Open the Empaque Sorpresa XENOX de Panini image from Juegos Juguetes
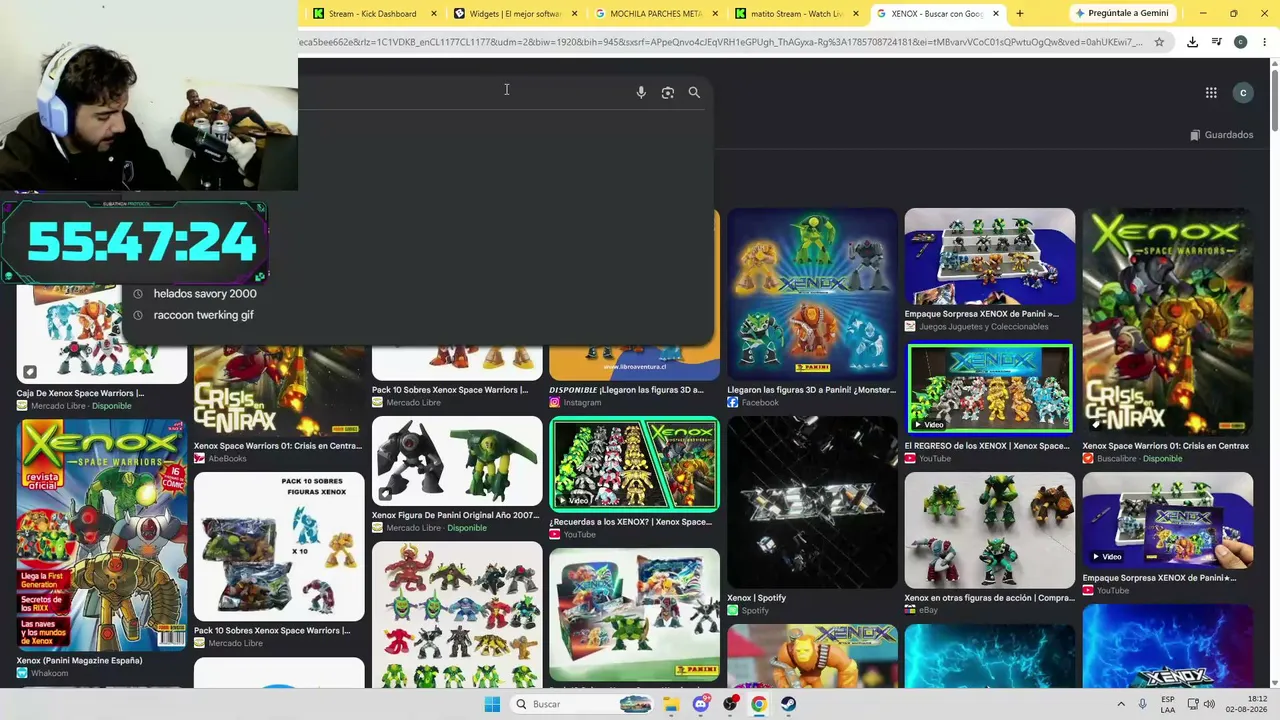Screen dimensions: 1280x720 [990, 256]
